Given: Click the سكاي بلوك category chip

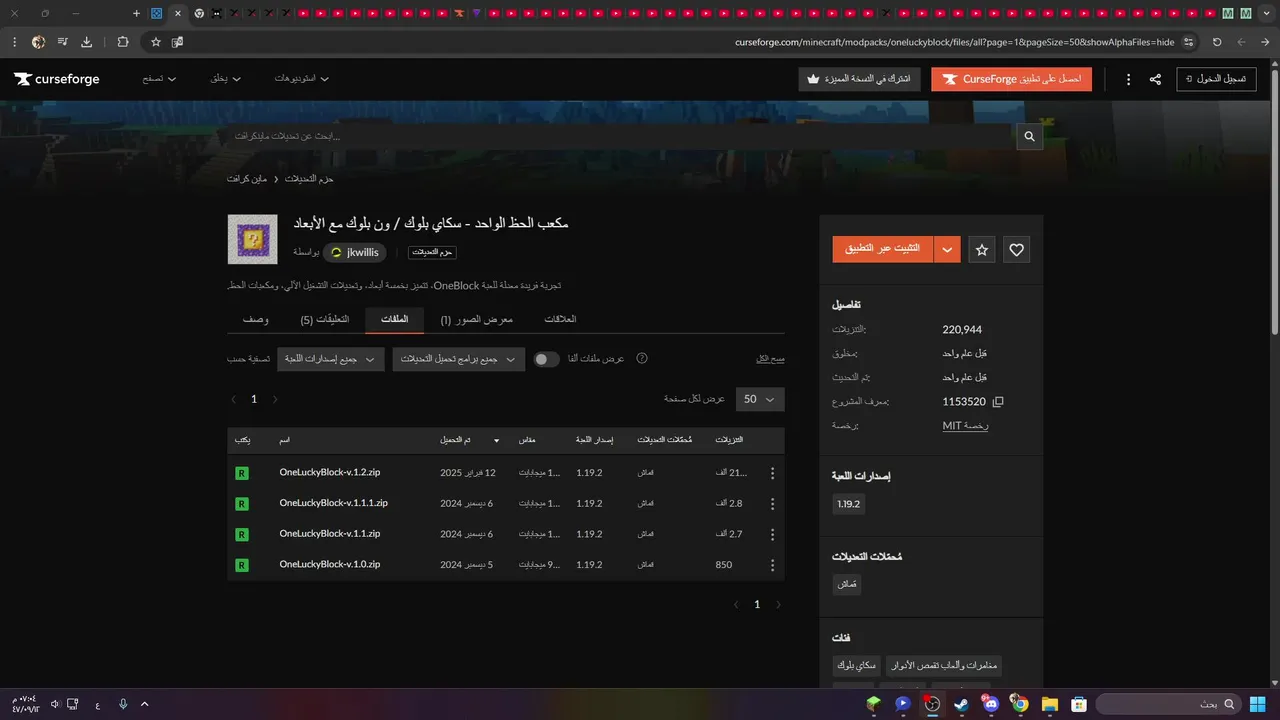Looking at the screenshot, I should click(x=857, y=665).
